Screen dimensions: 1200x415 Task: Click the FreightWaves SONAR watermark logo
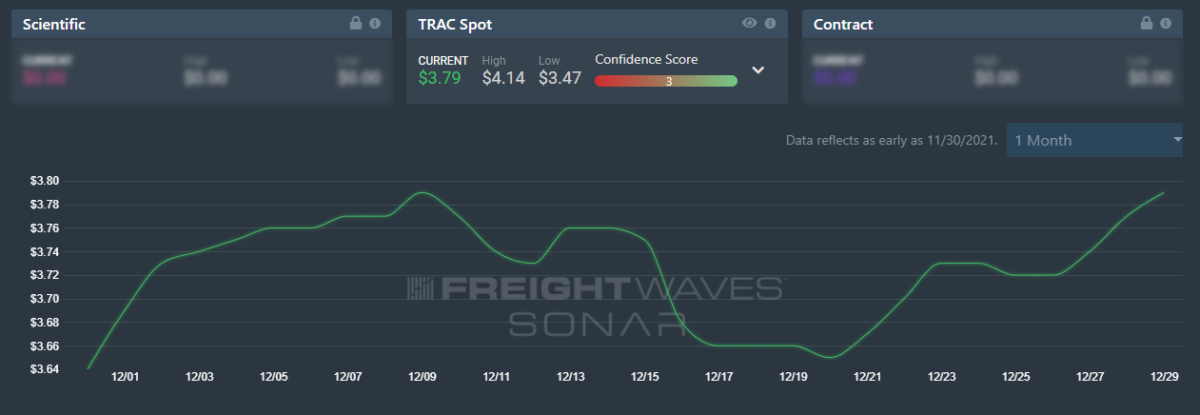click(596, 305)
